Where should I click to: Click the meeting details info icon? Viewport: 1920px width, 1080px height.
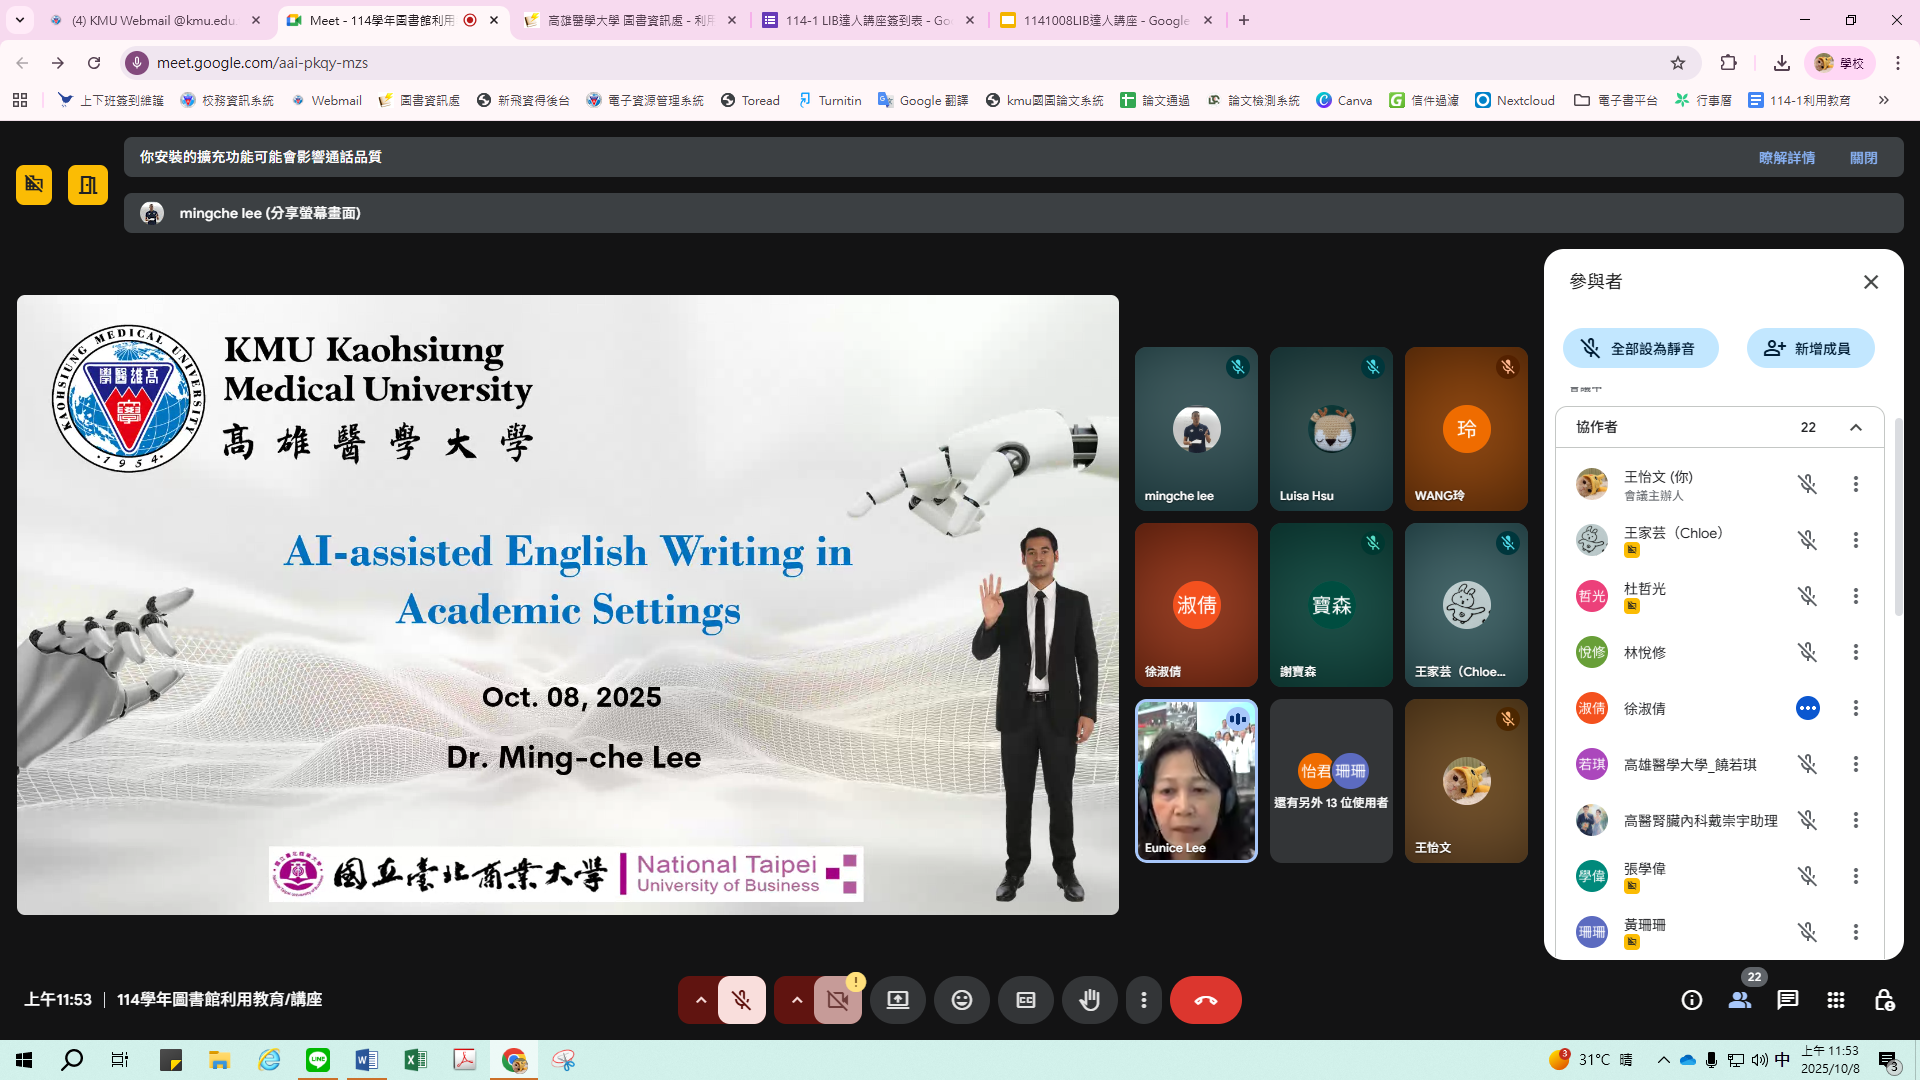coord(1691,1000)
